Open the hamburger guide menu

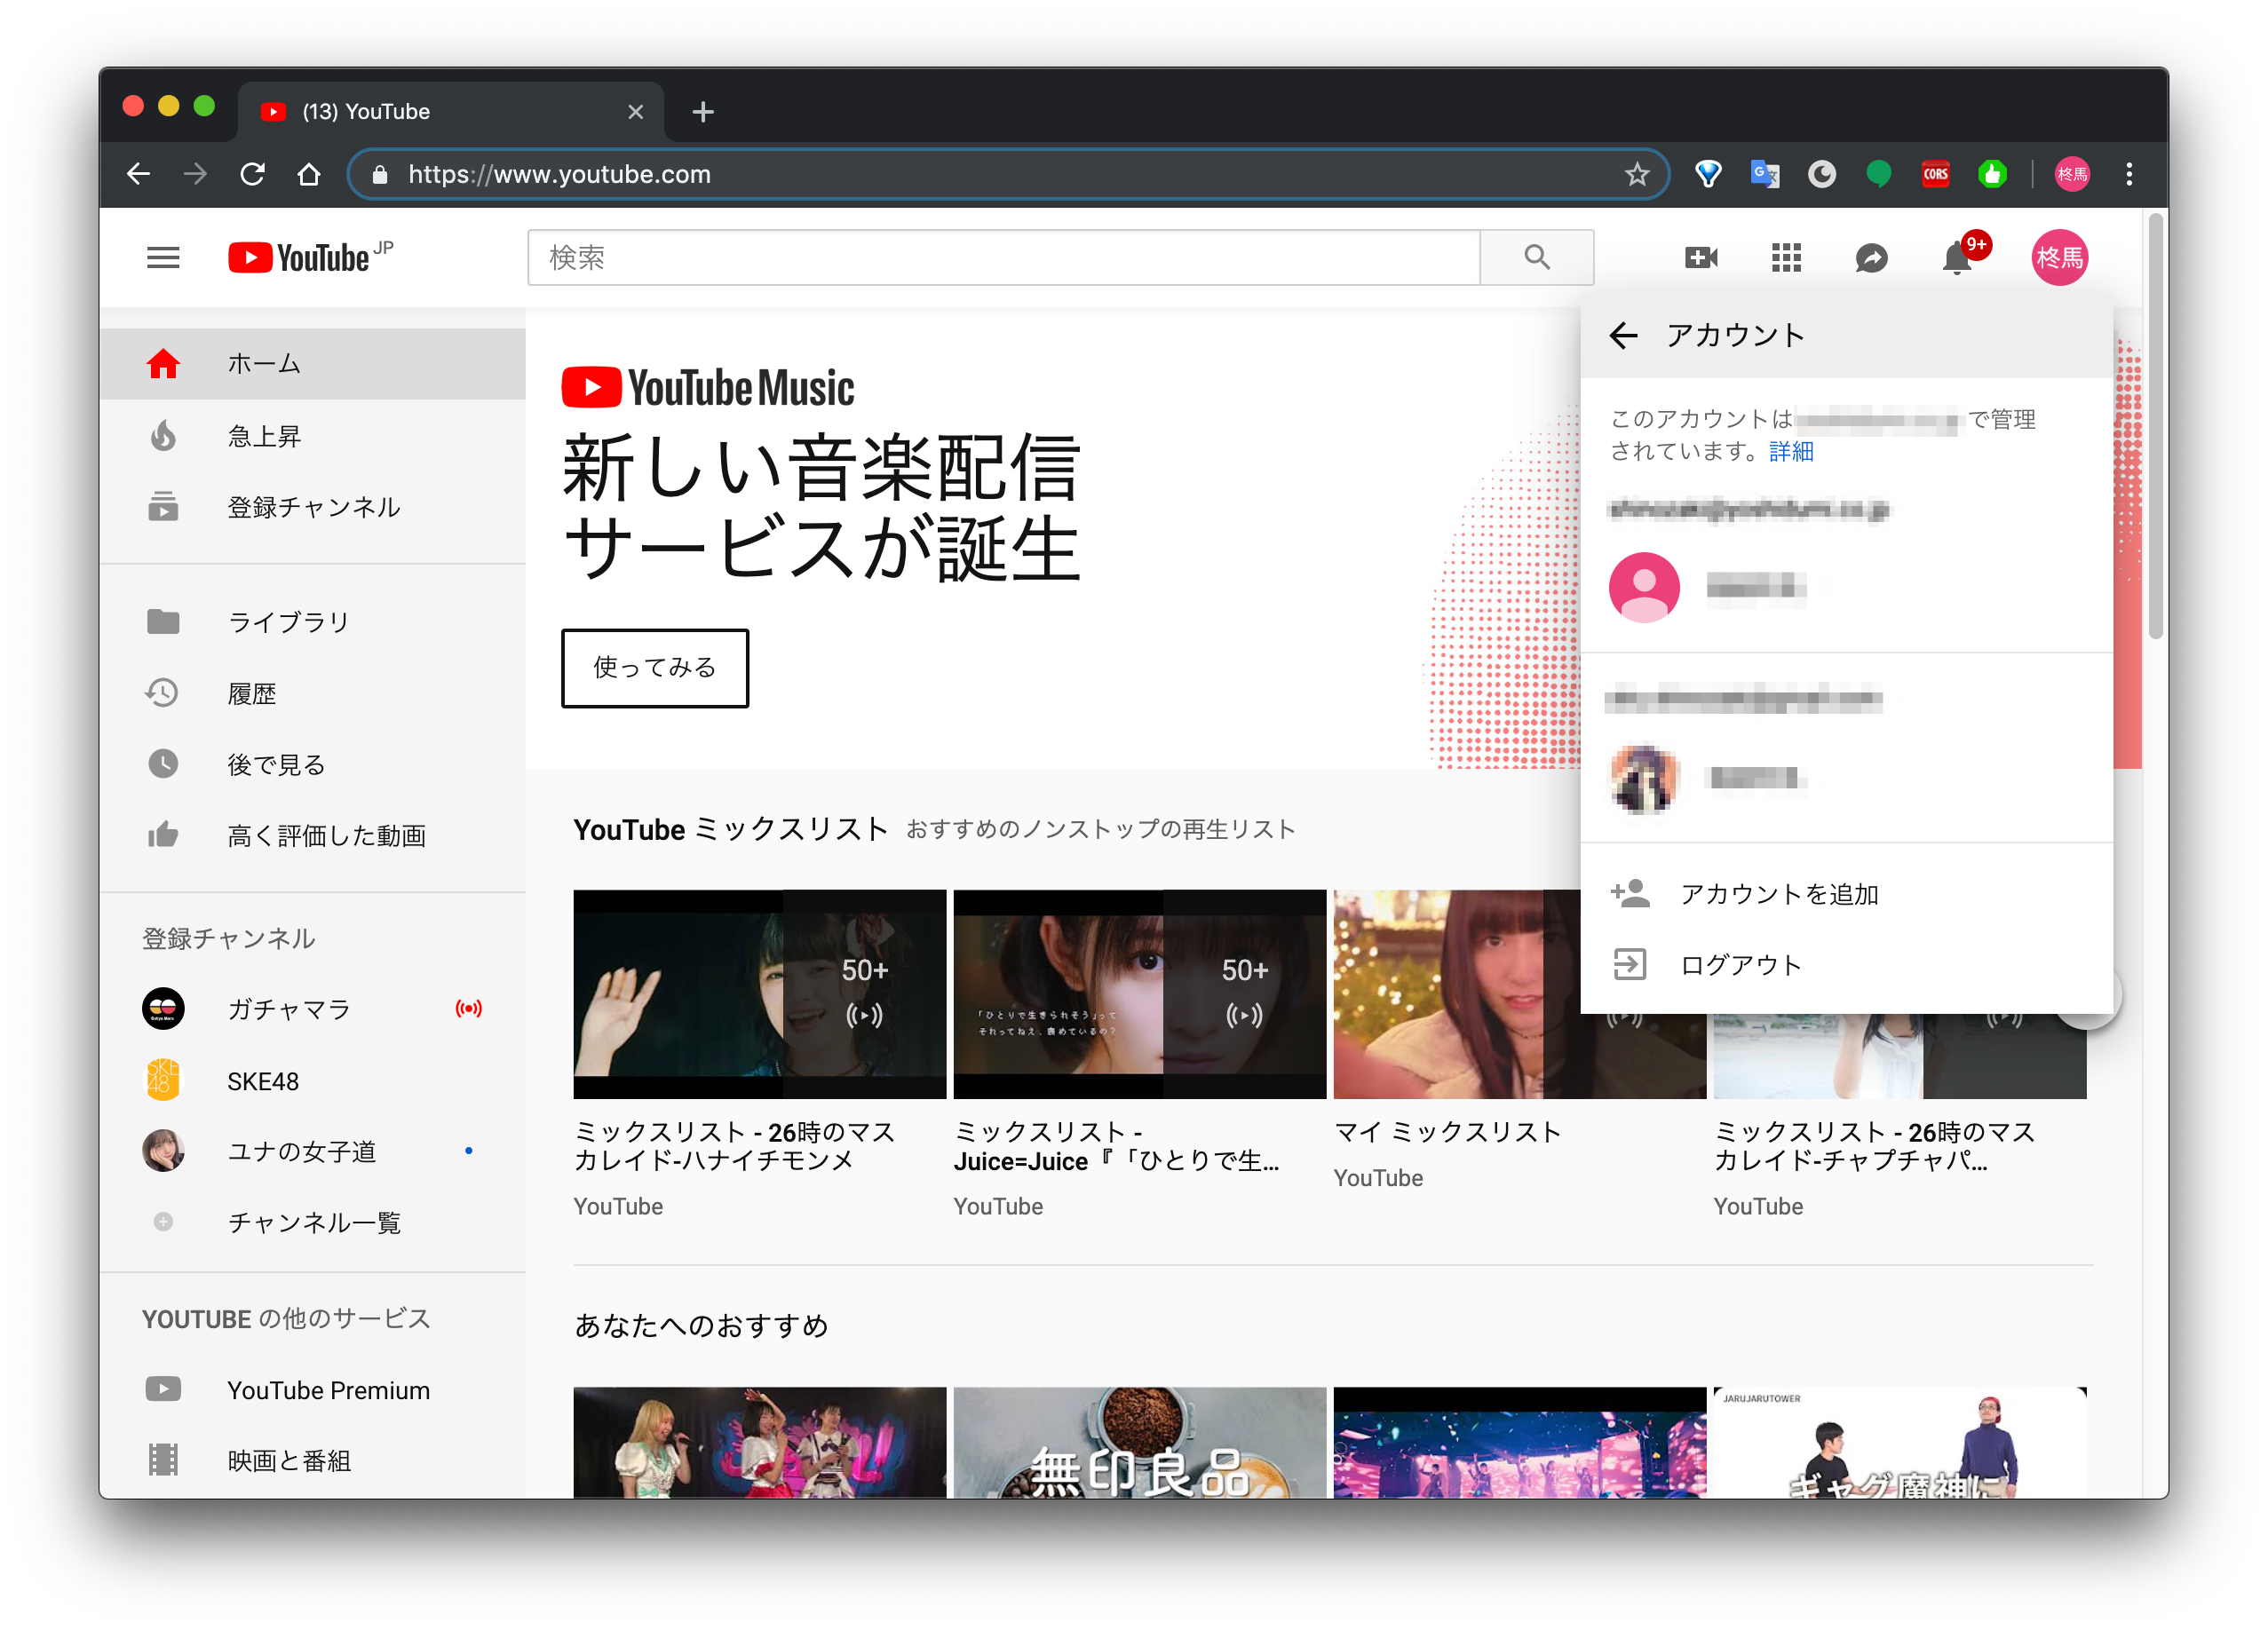point(163,258)
